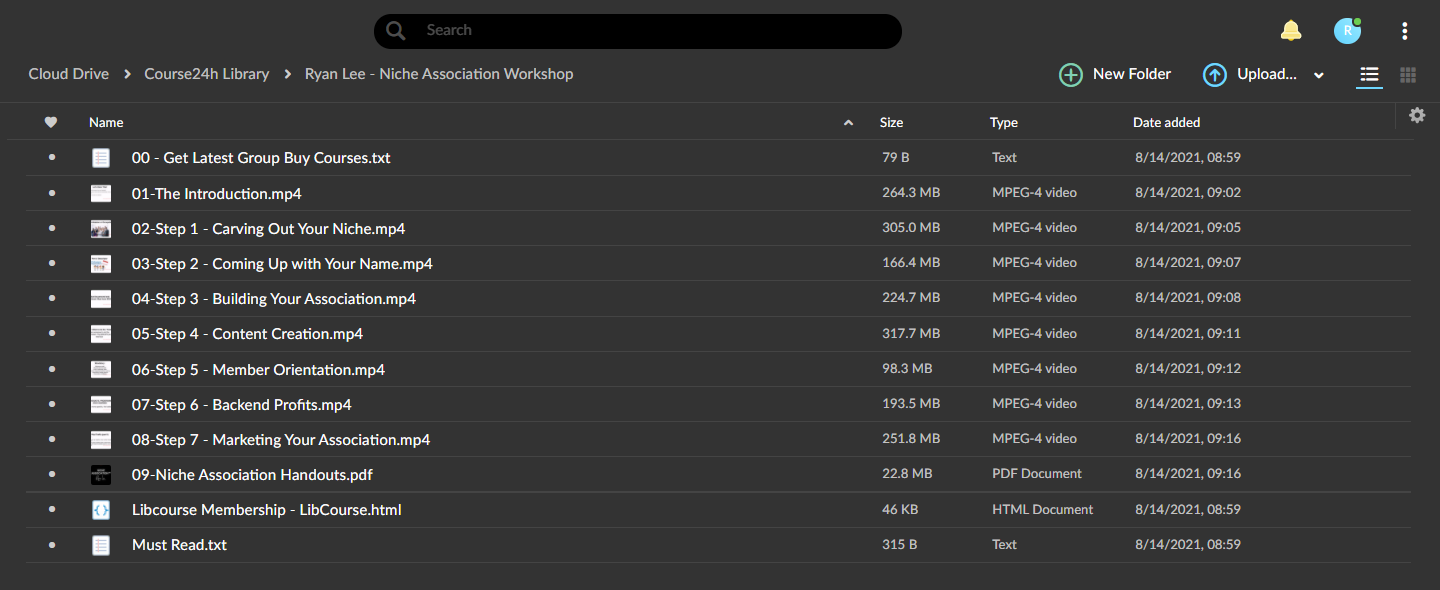The width and height of the screenshot is (1440, 590).
Task: Click PDF thumbnail of 09-Niche Association Handouts
Action: click(101, 475)
